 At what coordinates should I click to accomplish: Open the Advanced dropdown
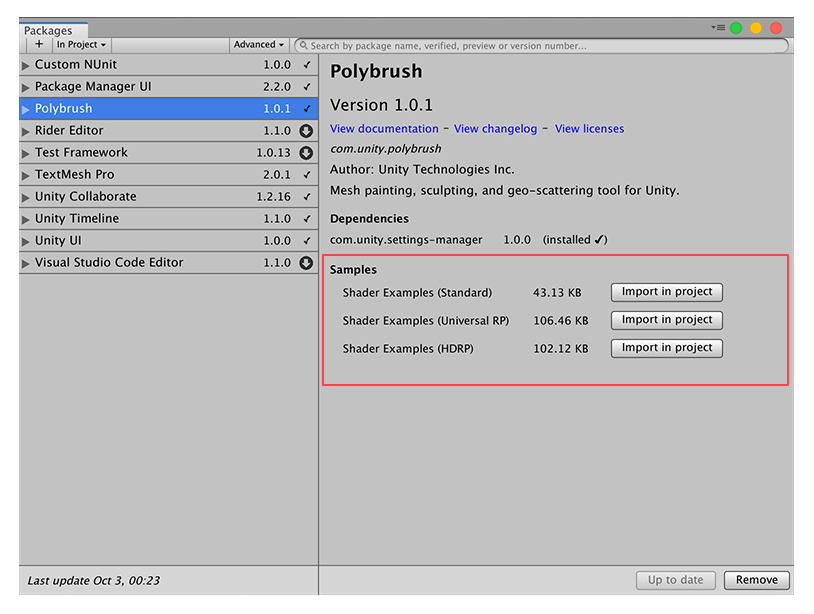pyautogui.click(x=258, y=44)
